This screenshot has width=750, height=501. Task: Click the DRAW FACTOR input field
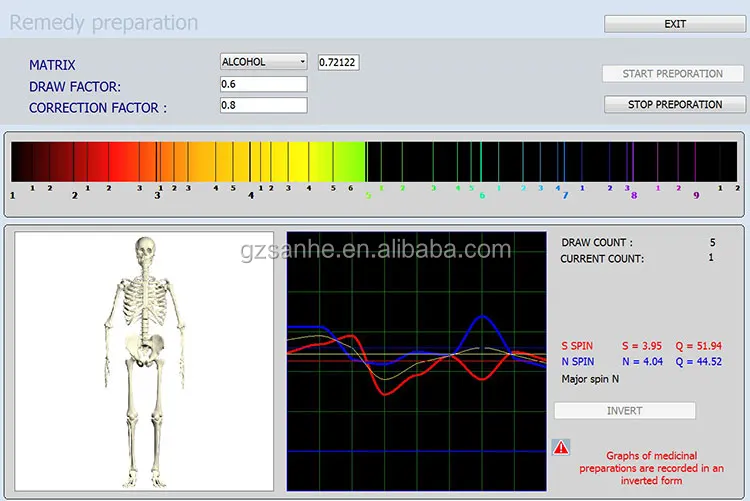(x=263, y=85)
